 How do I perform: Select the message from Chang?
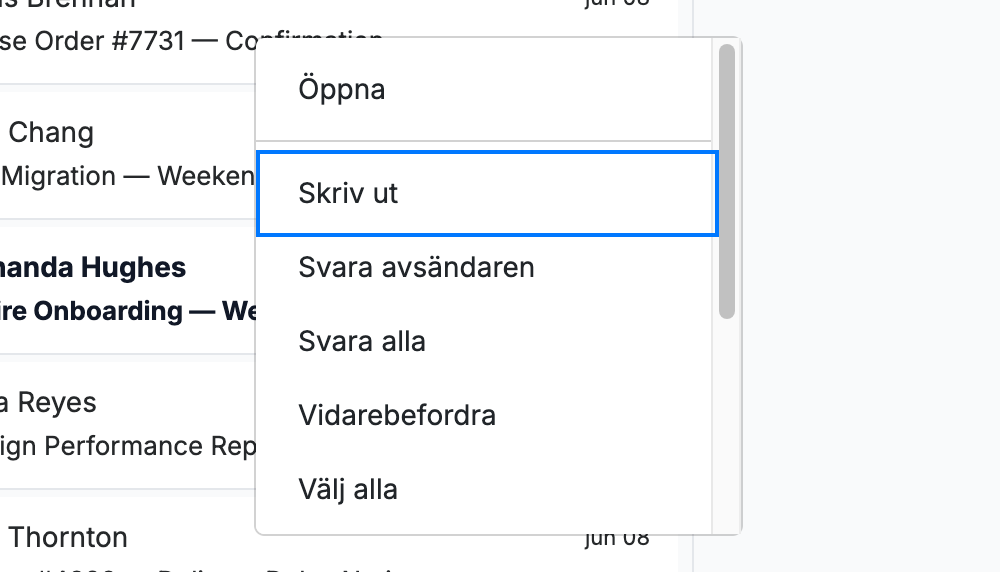click(51, 133)
